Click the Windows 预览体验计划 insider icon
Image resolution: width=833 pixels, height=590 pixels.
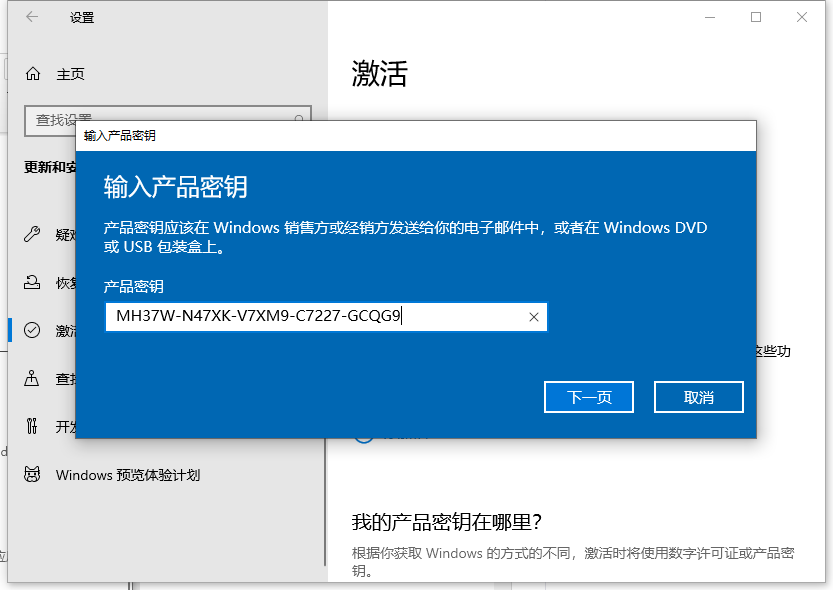point(31,474)
